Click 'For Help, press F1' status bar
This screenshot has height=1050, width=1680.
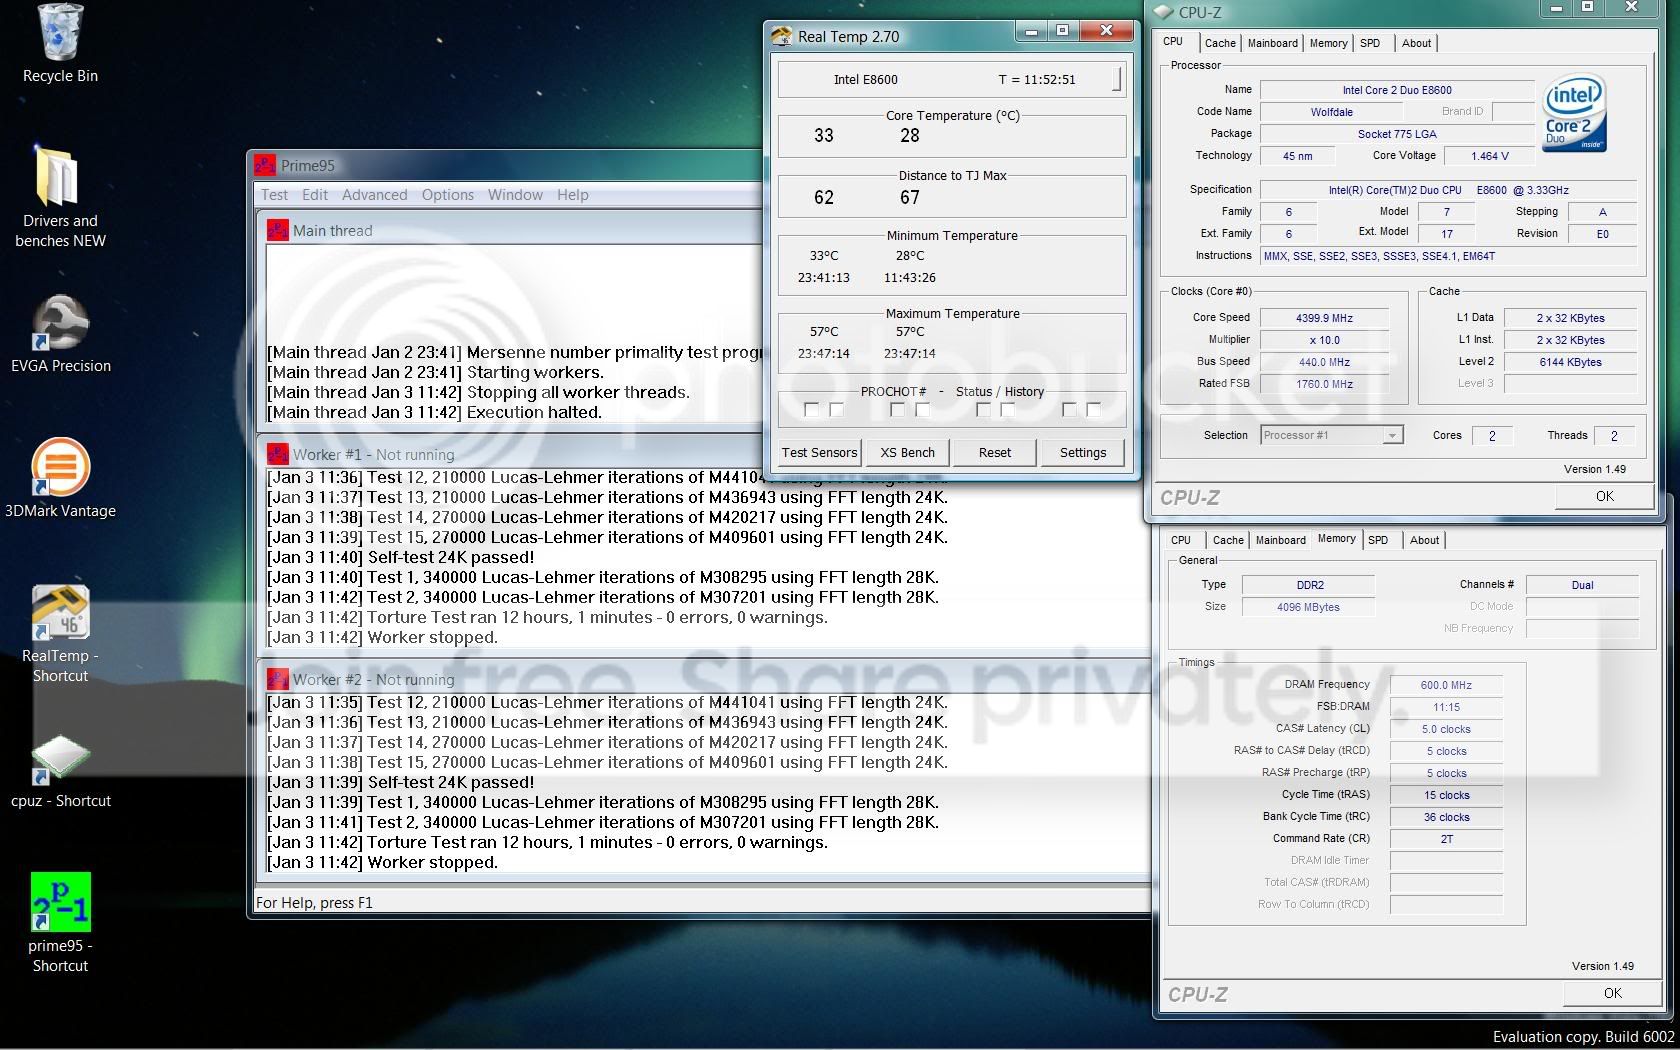click(314, 902)
